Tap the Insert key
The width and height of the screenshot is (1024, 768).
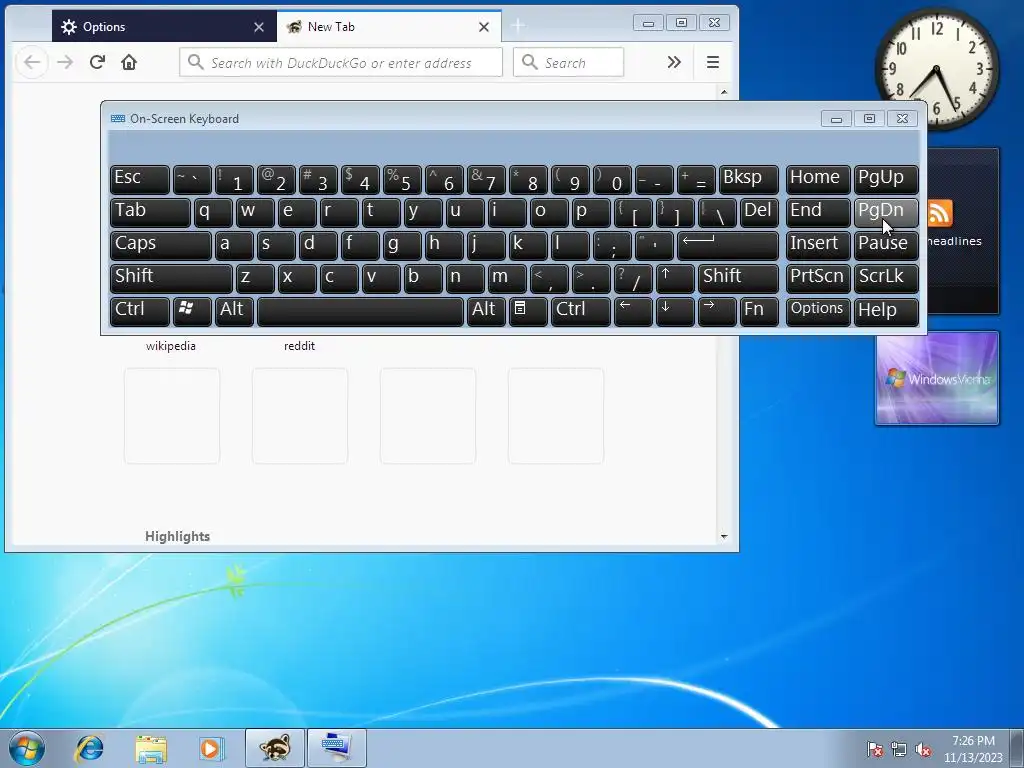click(x=818, y=246)
